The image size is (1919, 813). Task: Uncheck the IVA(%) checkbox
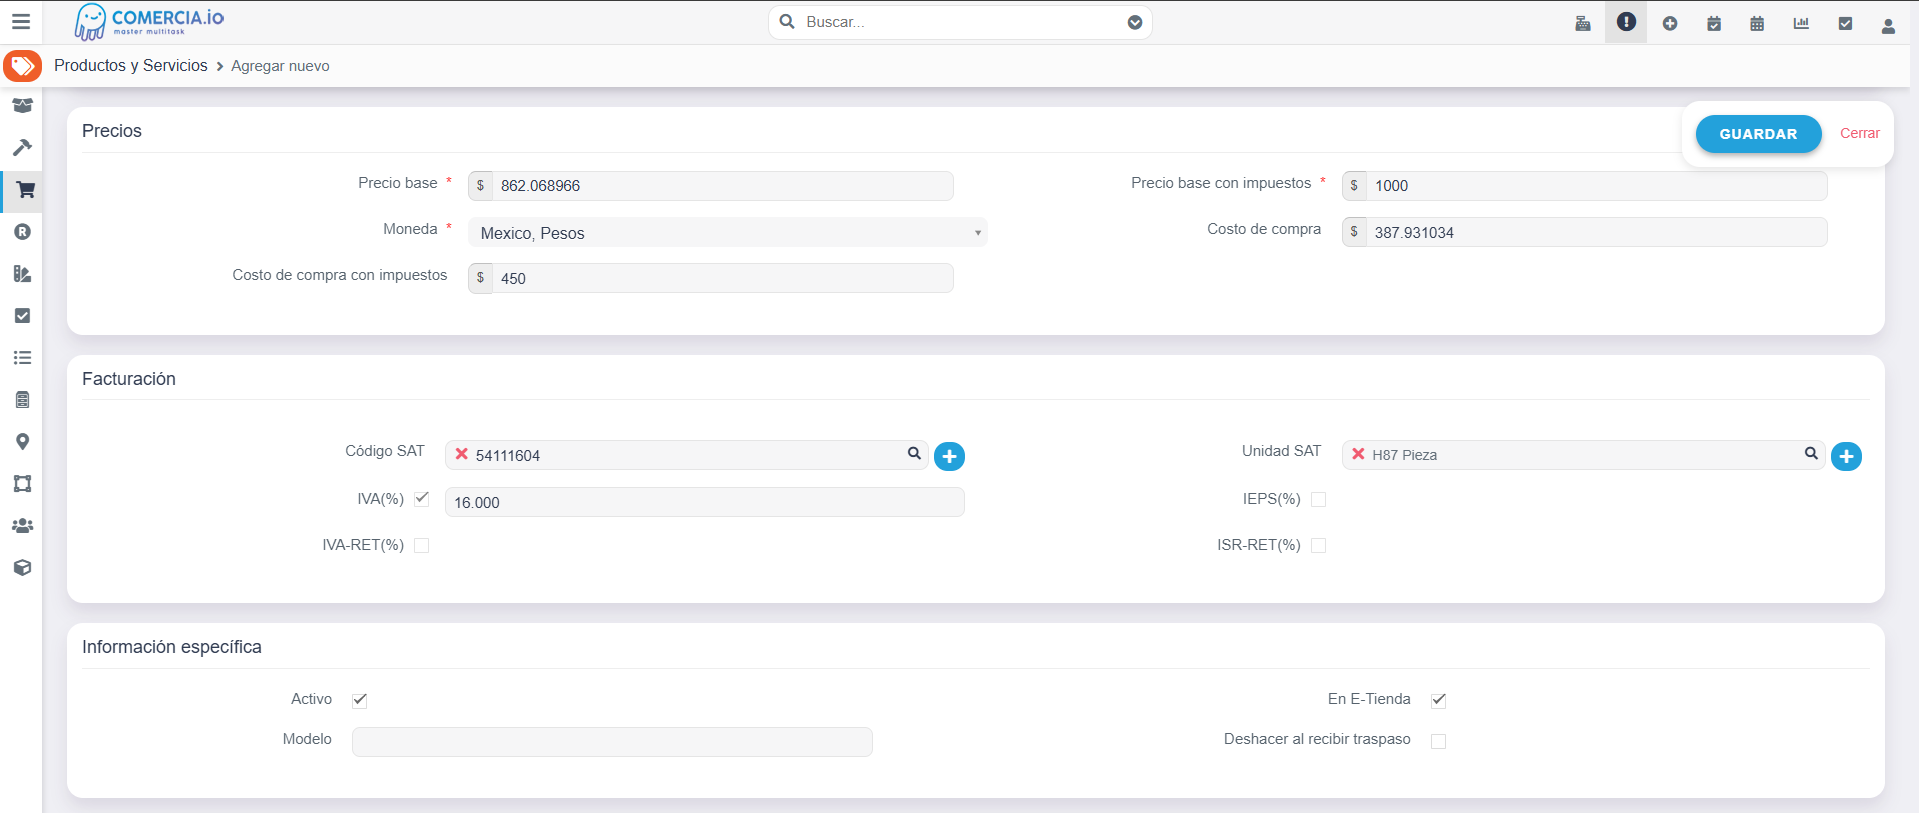click(422, 498)
